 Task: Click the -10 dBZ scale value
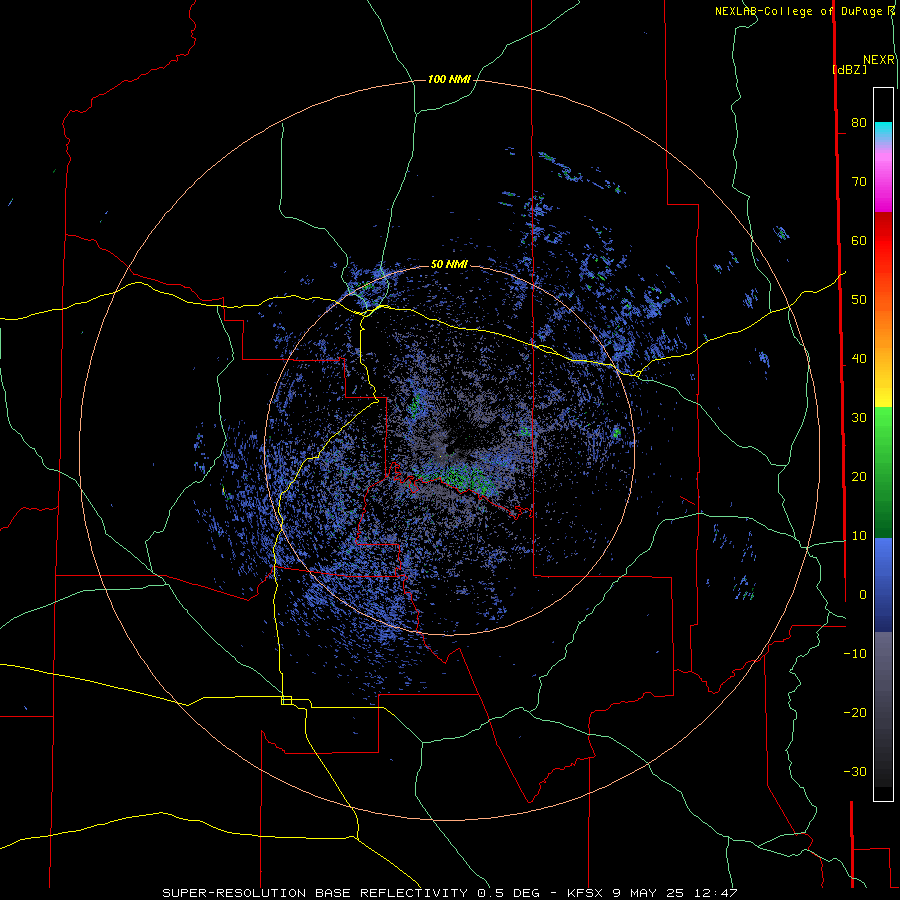tap(855, 654)
